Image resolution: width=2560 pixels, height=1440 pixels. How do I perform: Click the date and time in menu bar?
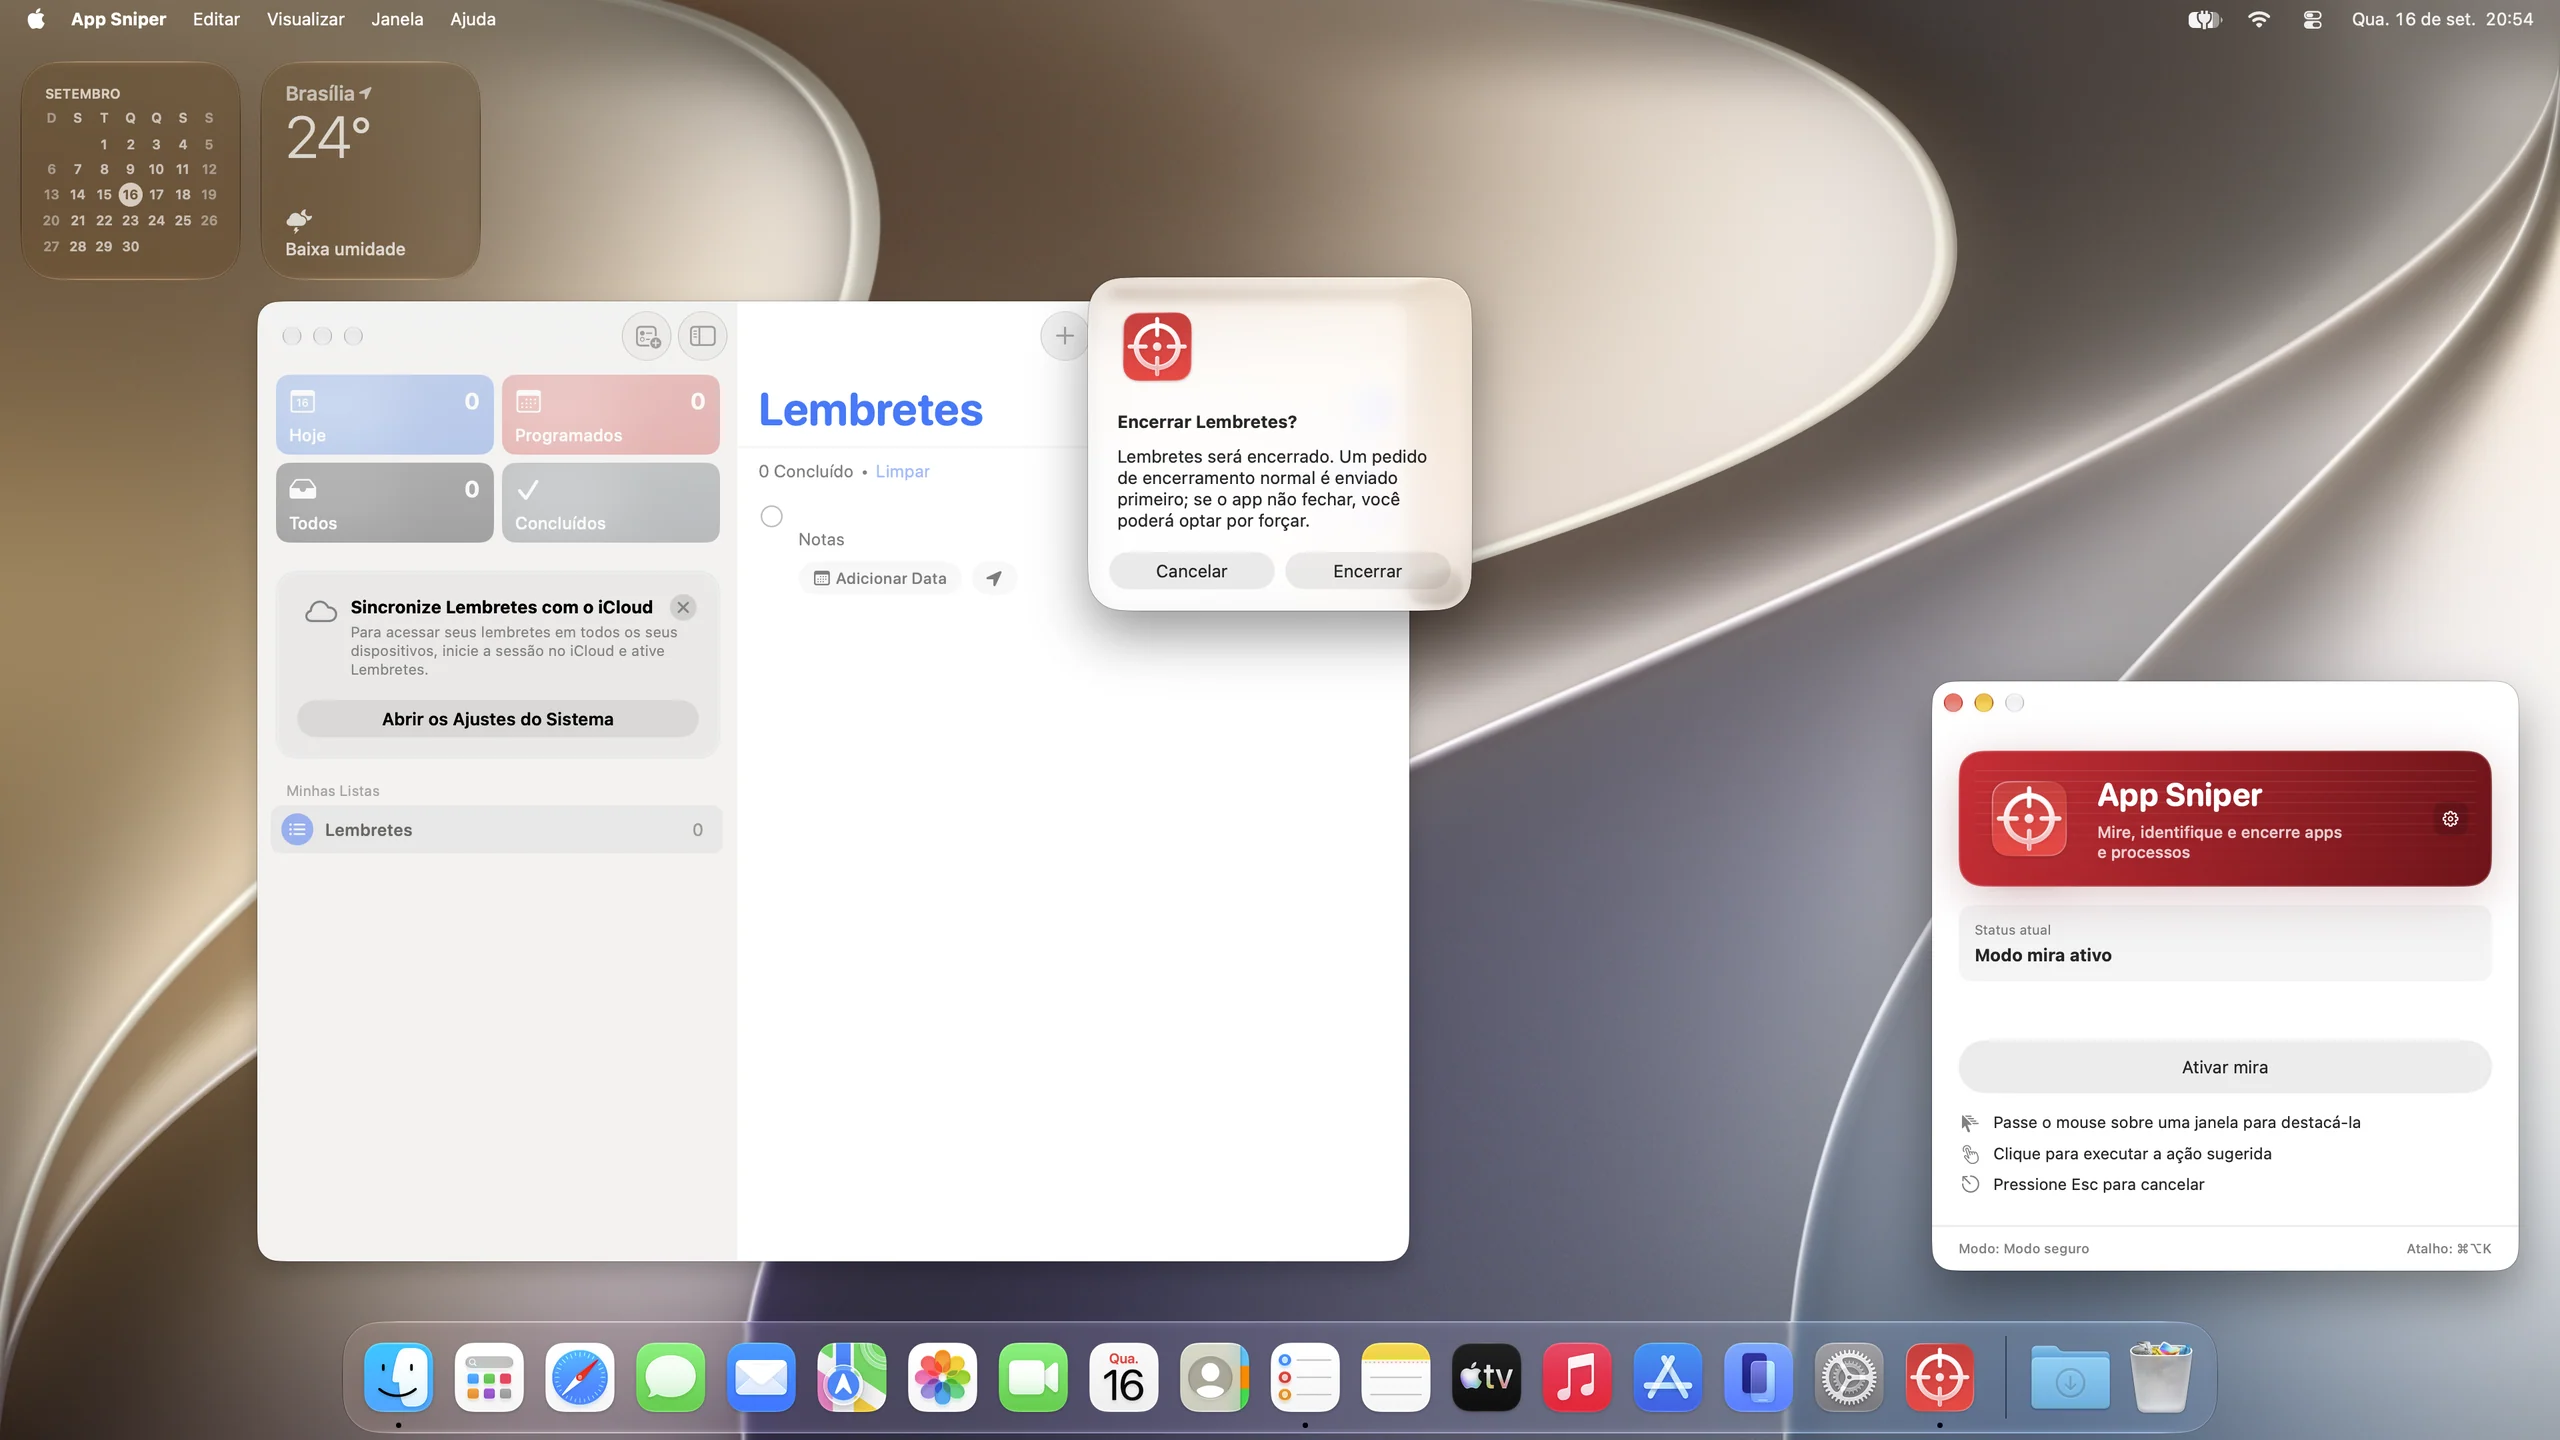tap(2442, 19)
